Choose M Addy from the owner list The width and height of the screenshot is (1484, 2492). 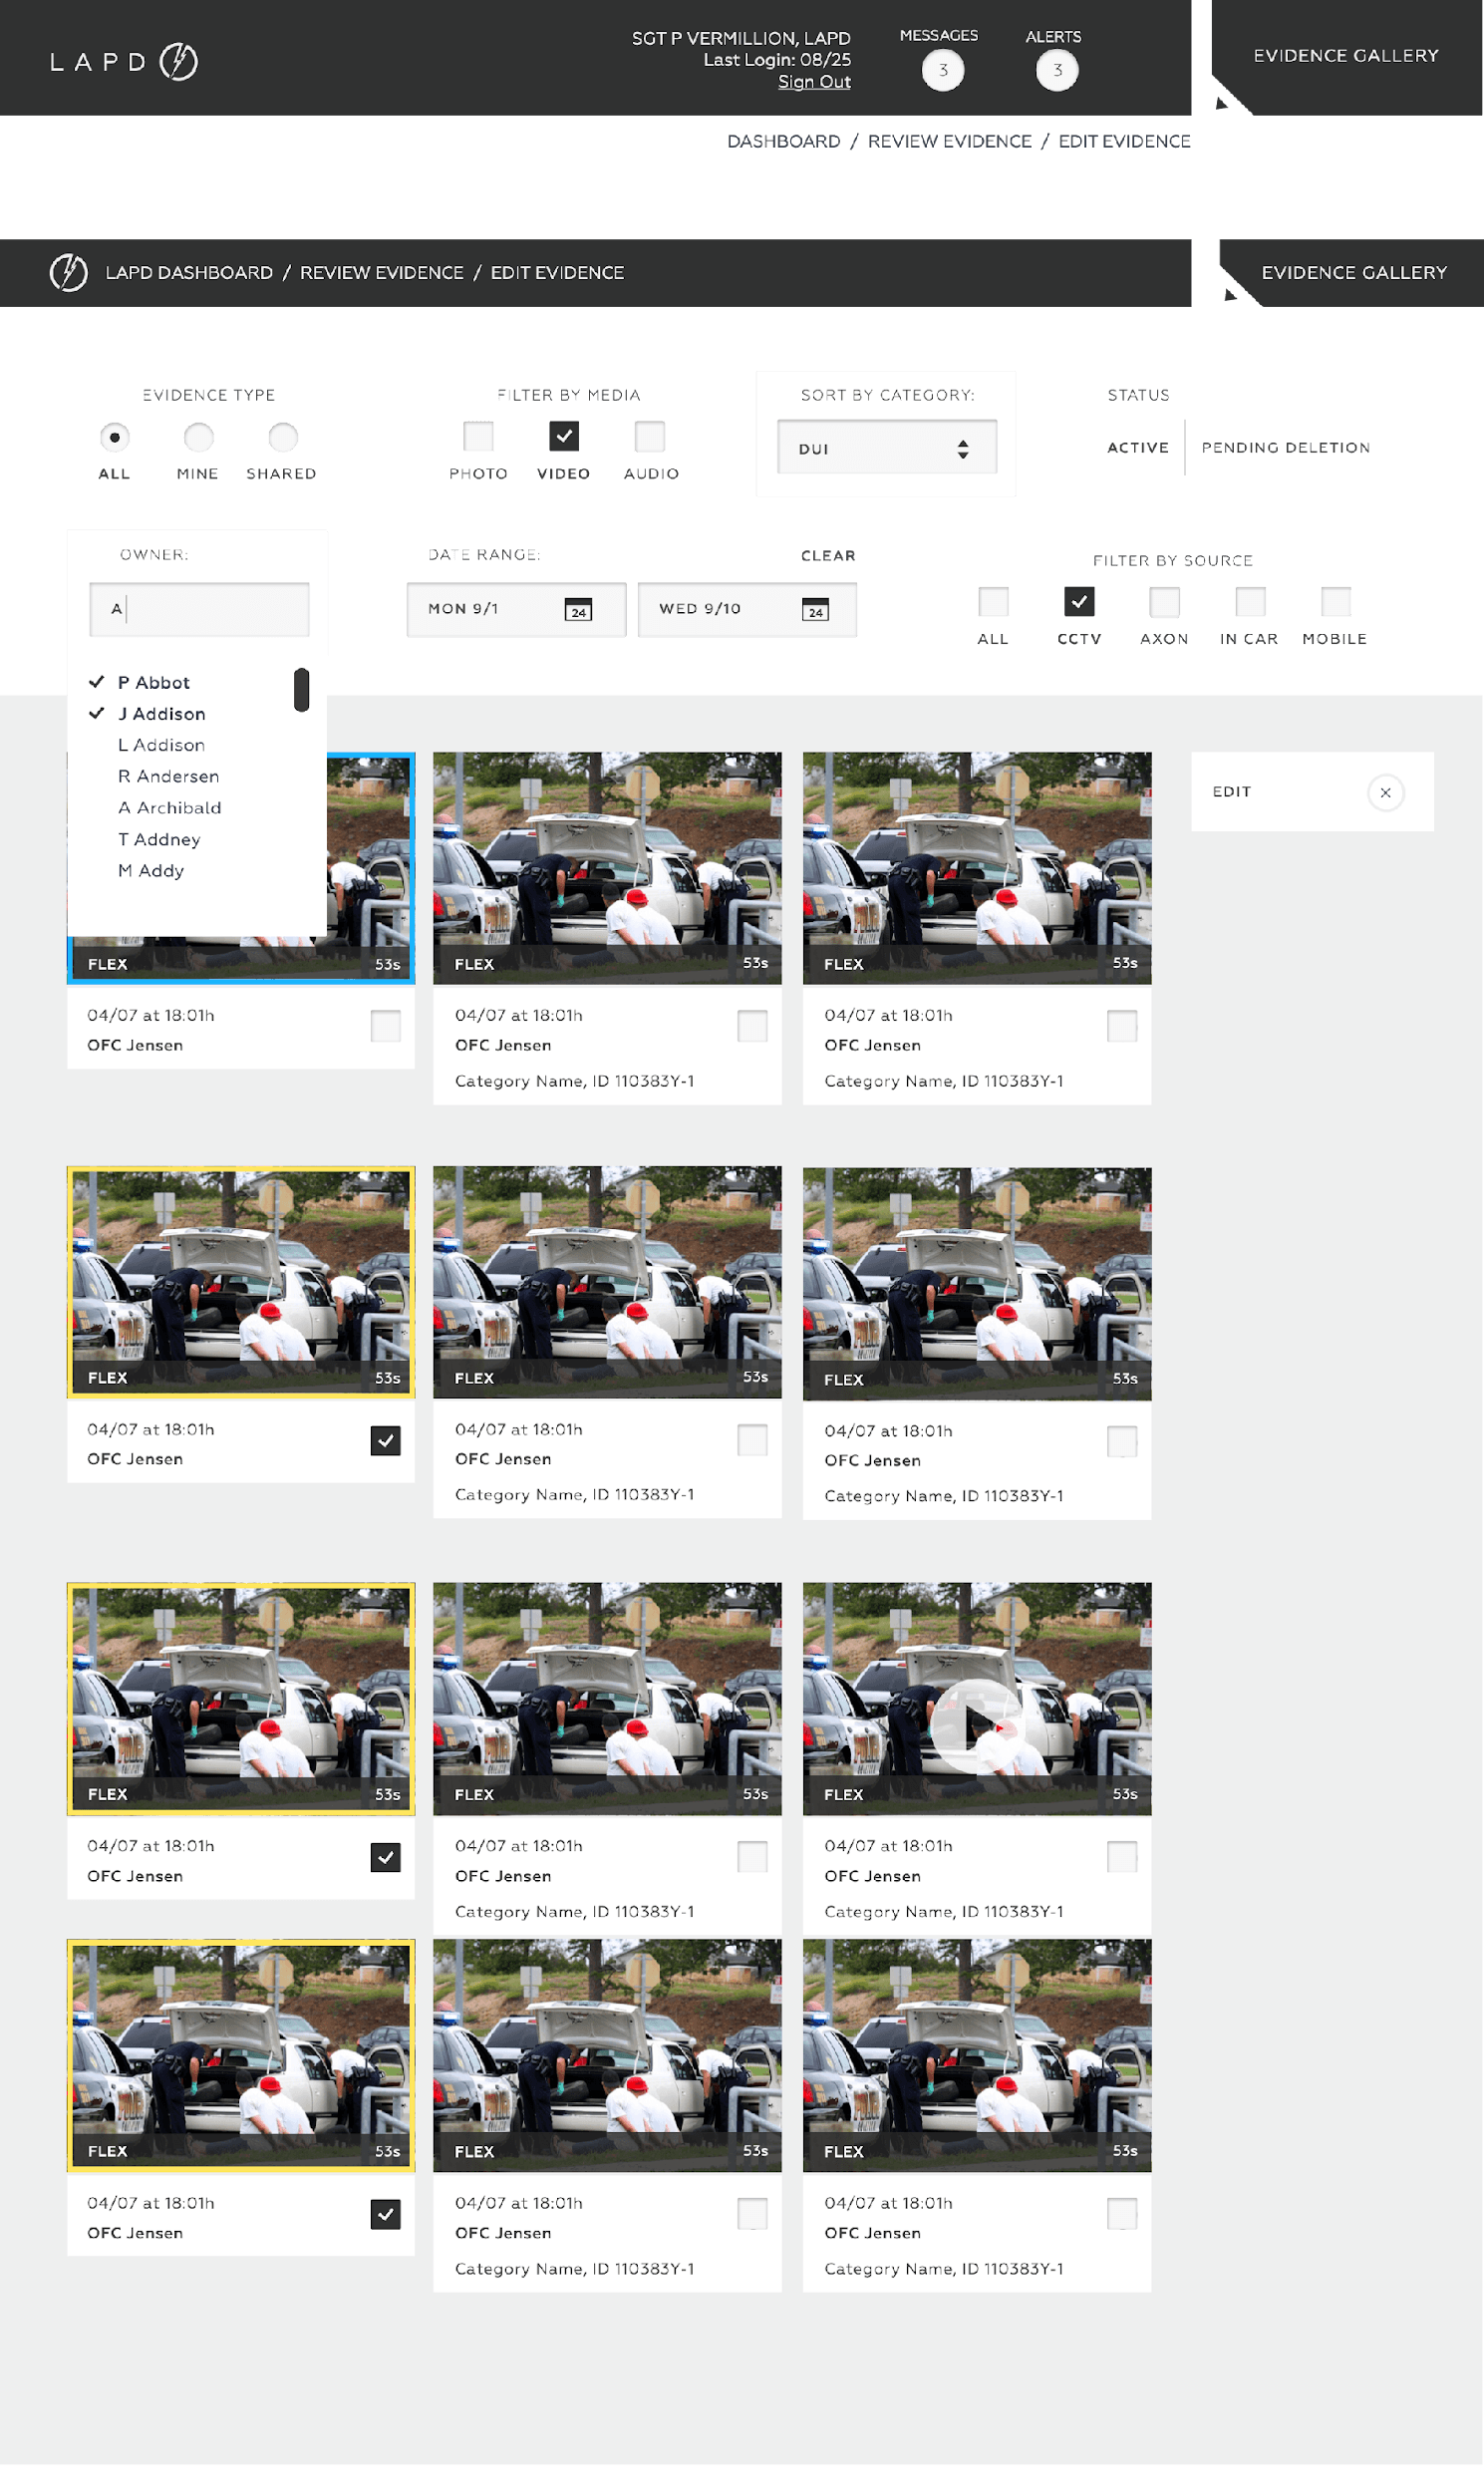coord(151,870)
